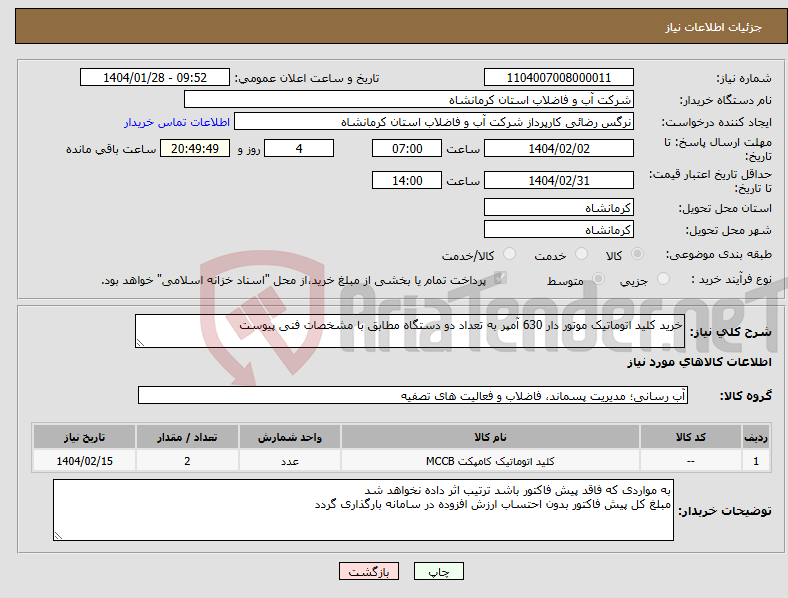Click the تاریخ نیاز column header
The image size is (788, 598).
click(84, 437)
